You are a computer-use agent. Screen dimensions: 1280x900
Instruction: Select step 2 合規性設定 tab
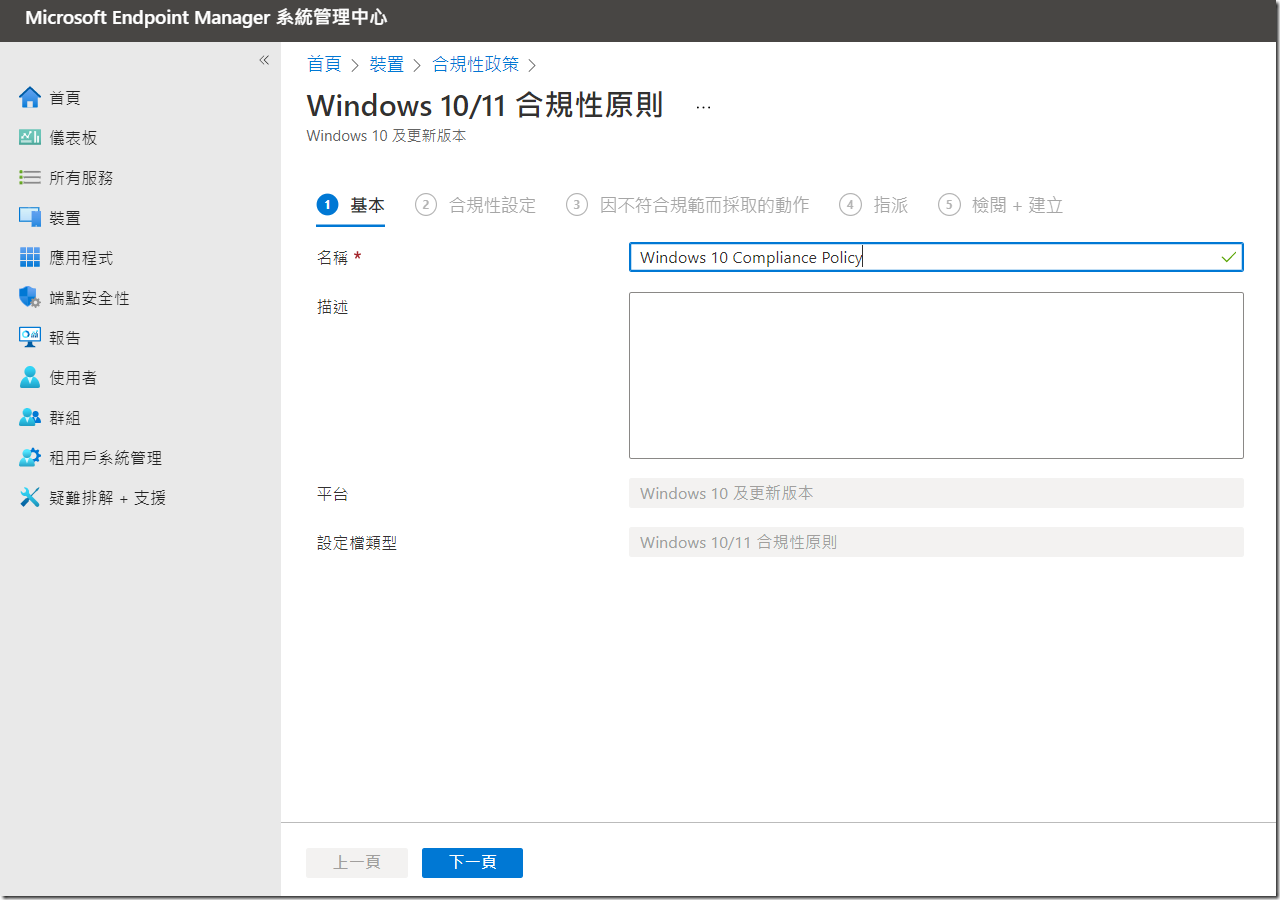coord(476,205)
